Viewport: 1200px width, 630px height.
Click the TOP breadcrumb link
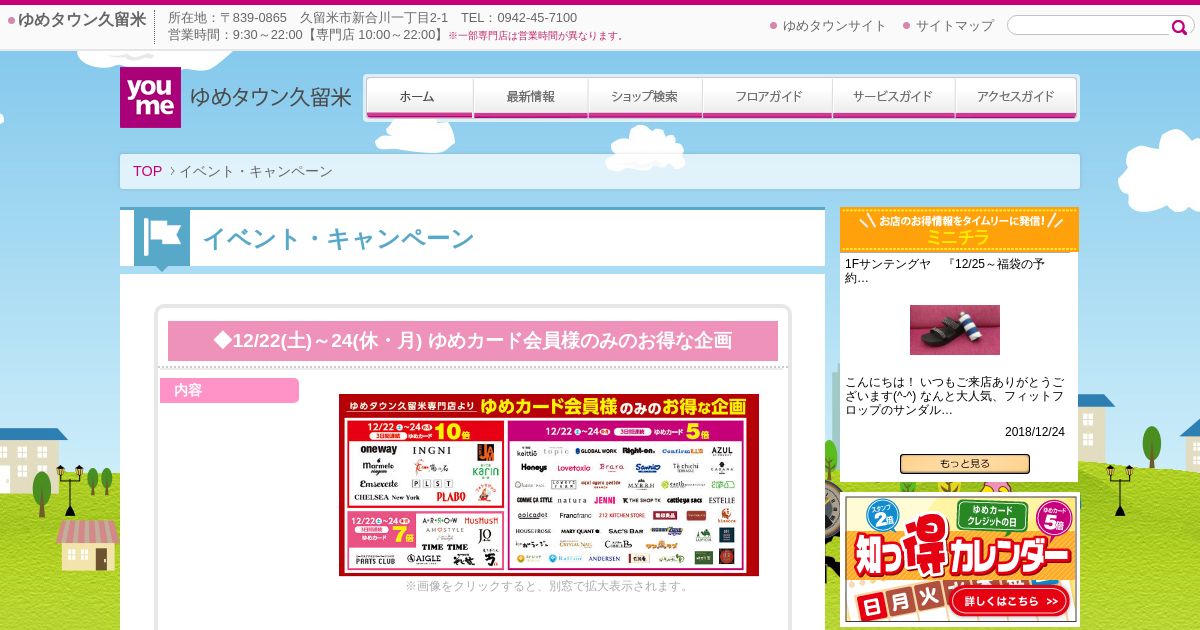(147, 171)
